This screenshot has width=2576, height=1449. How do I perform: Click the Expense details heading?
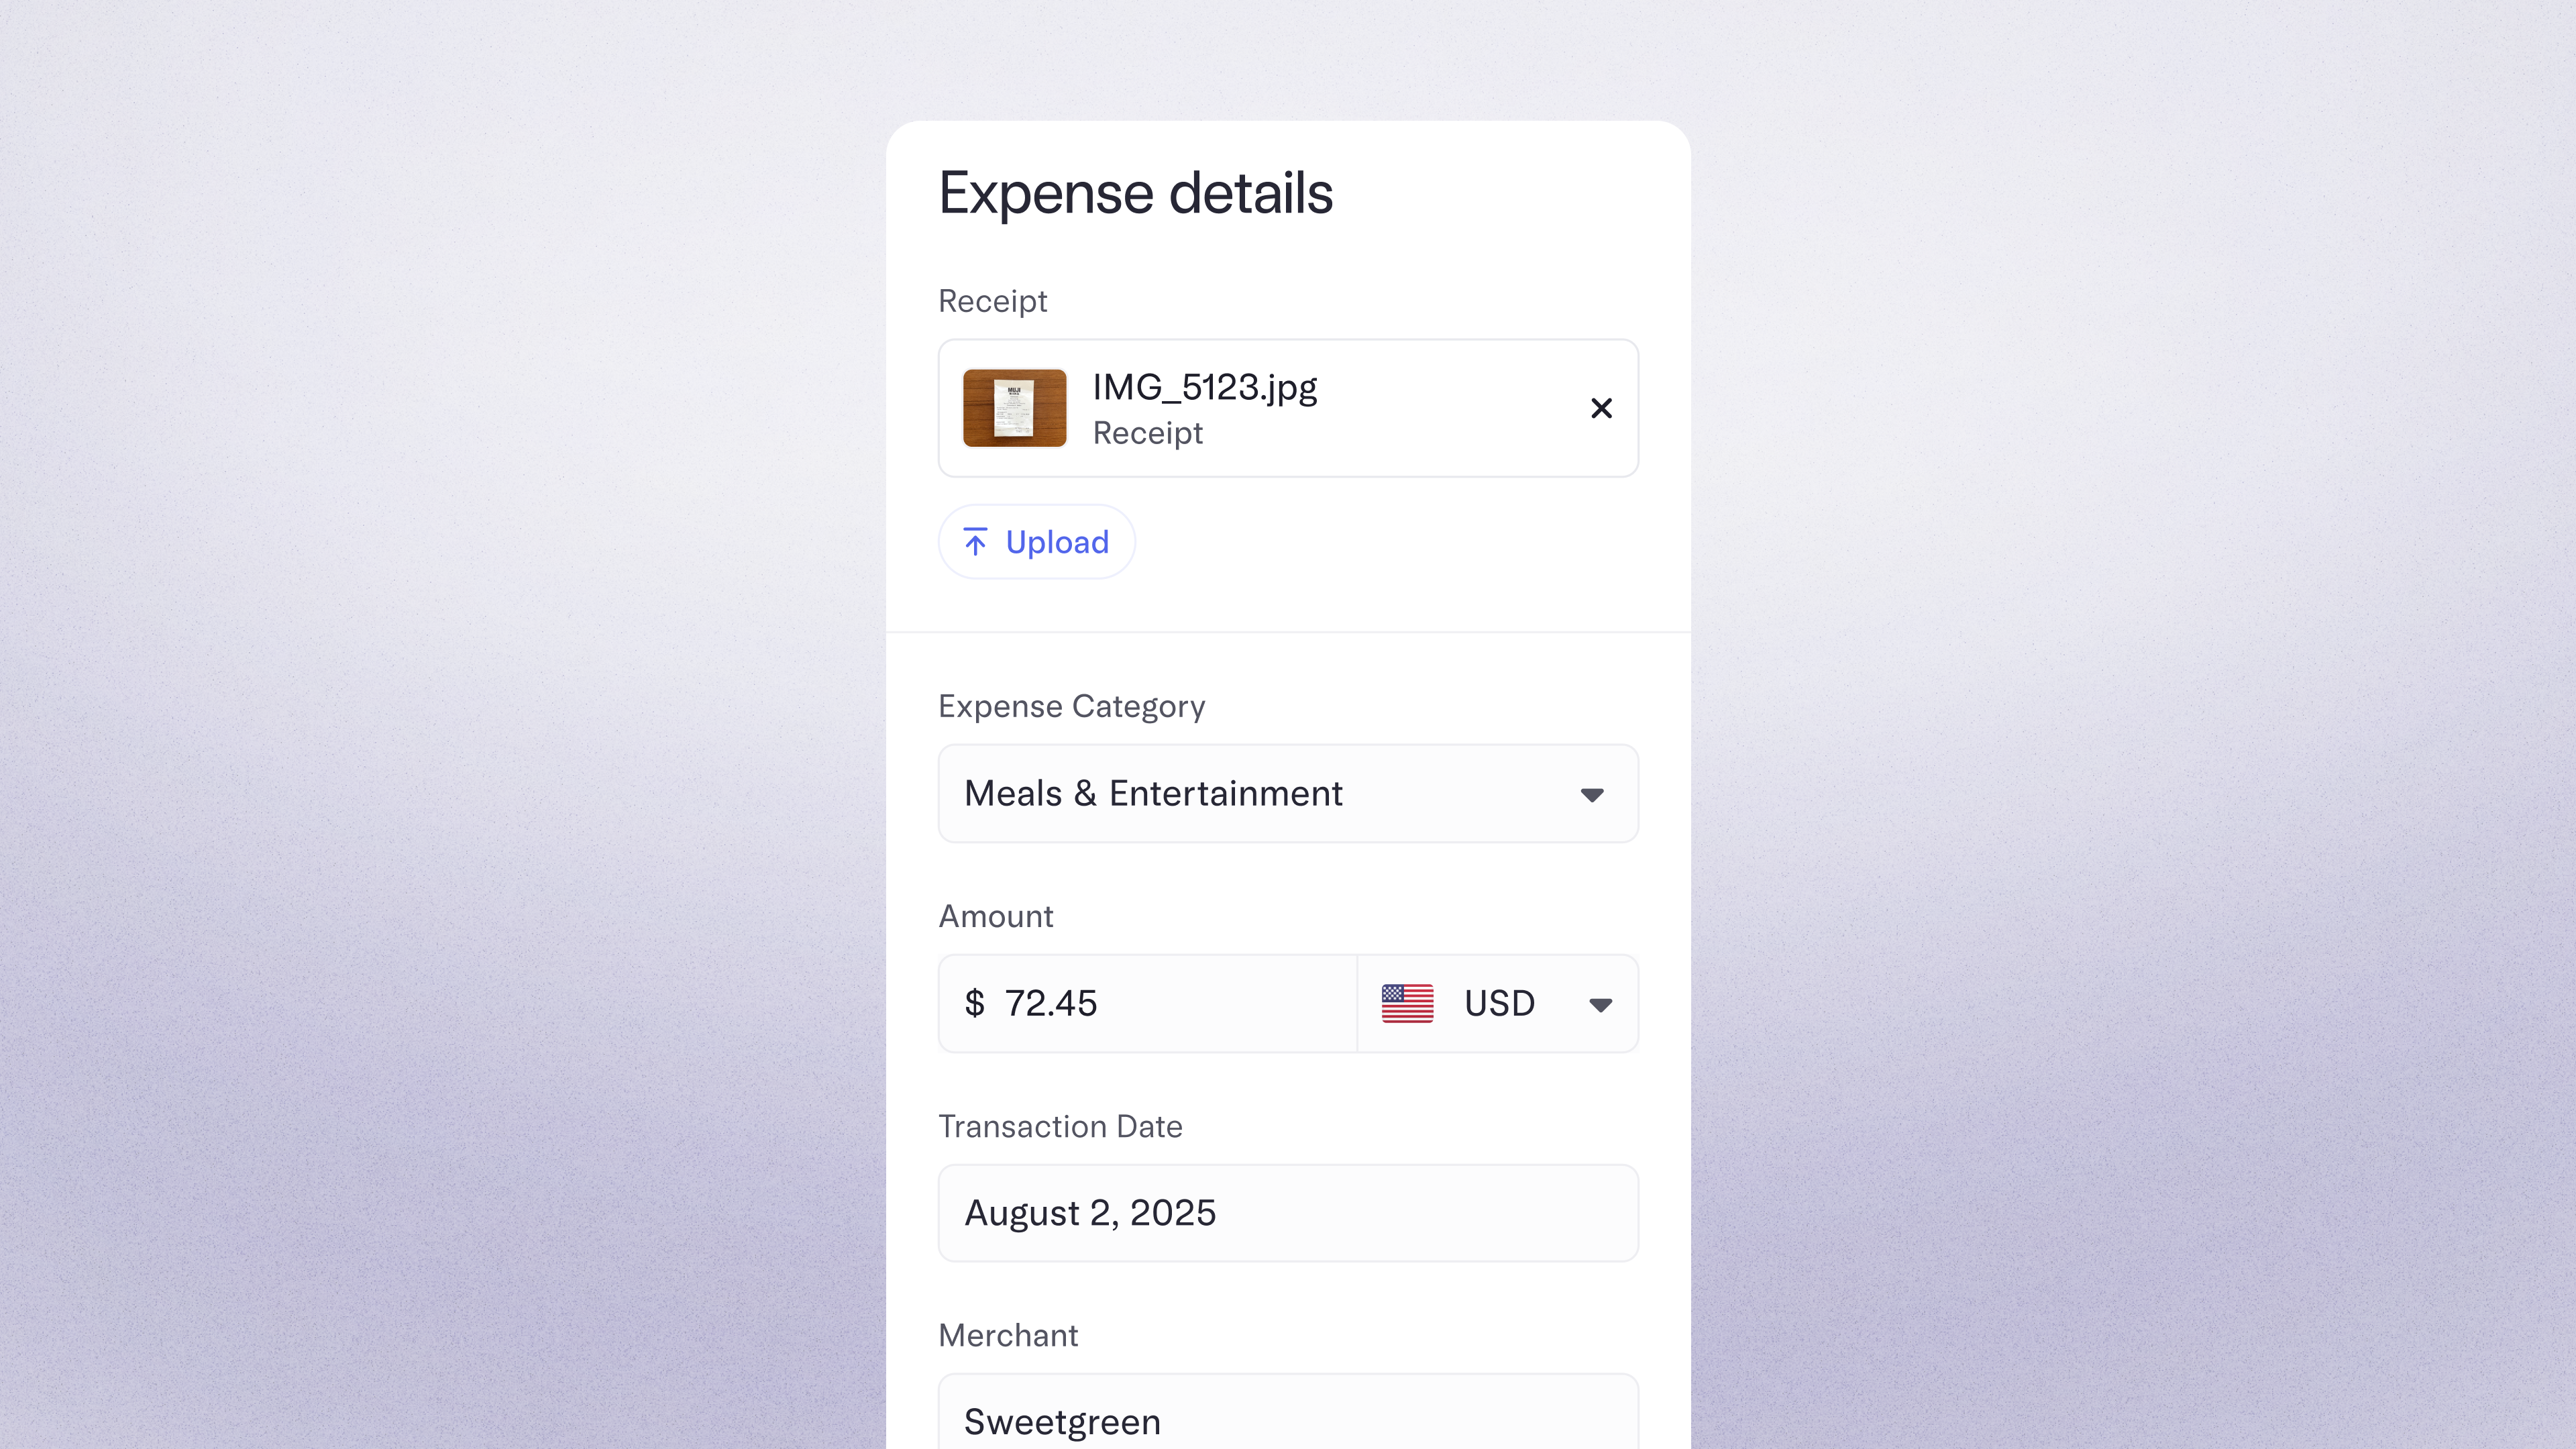[1136, 193]
